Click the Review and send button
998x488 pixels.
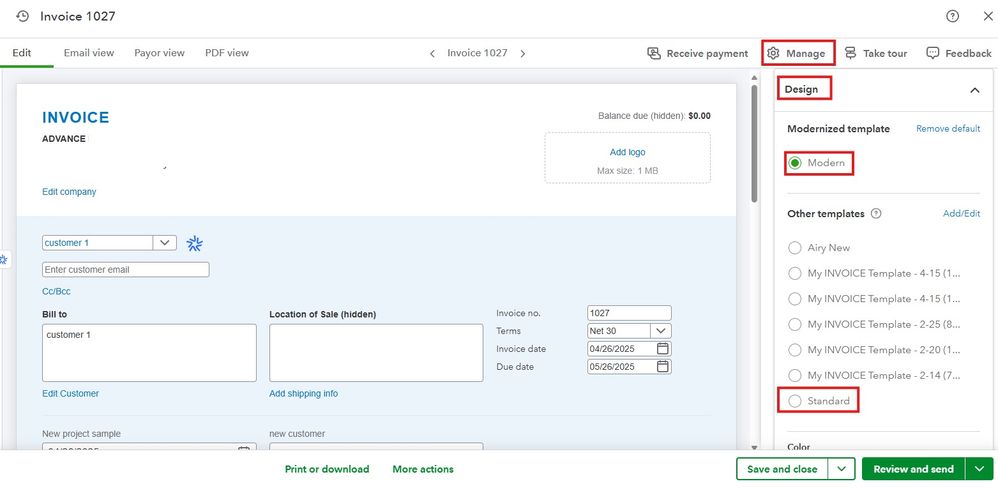pyautogui.click(x=913, y=470)
